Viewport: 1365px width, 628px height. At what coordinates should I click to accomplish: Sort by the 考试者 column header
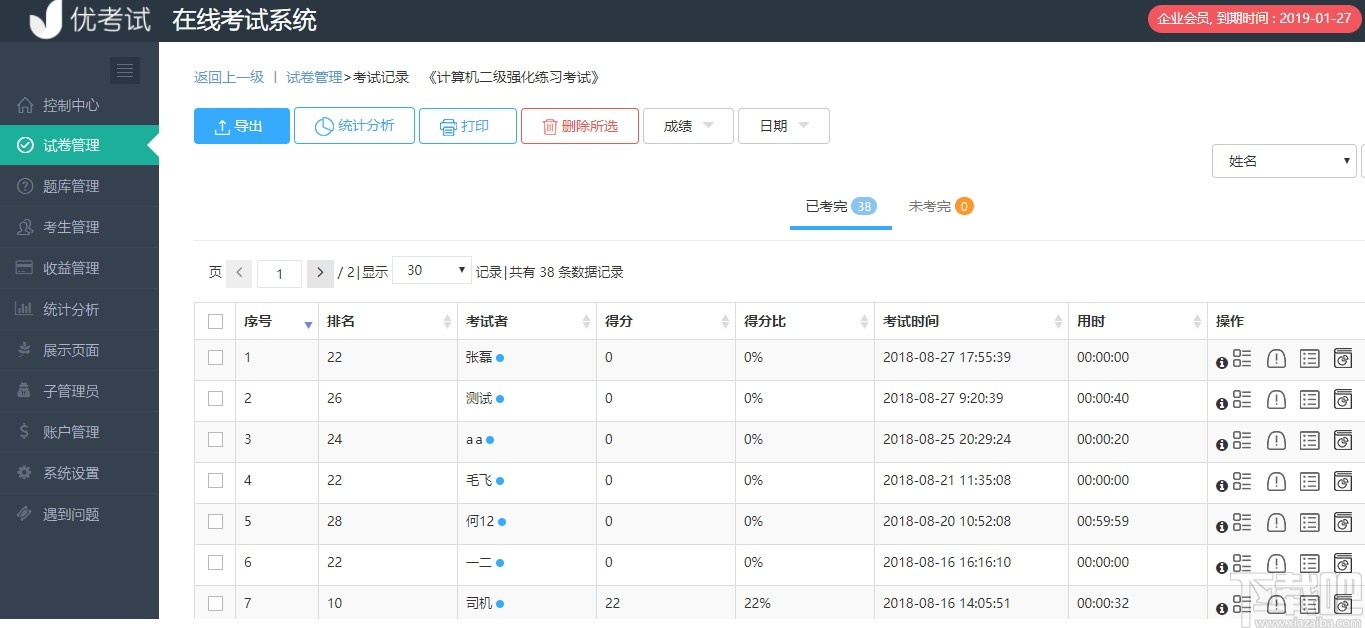(x=527, y=321)
